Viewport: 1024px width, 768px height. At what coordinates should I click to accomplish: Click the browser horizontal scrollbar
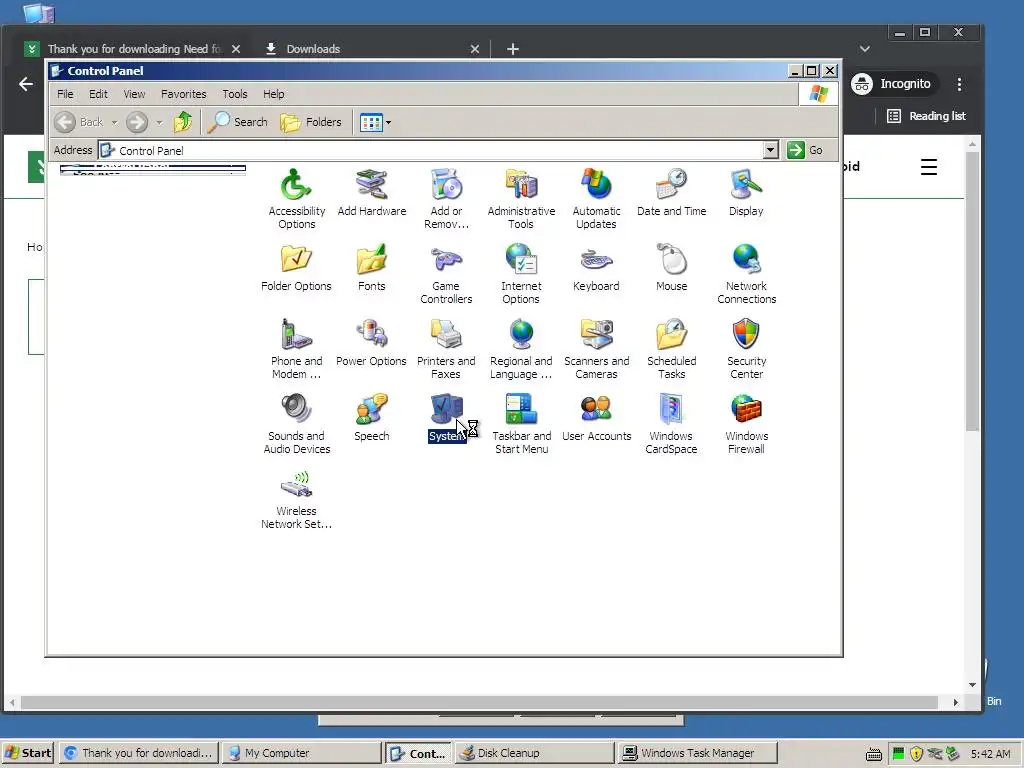coord(479,703)
